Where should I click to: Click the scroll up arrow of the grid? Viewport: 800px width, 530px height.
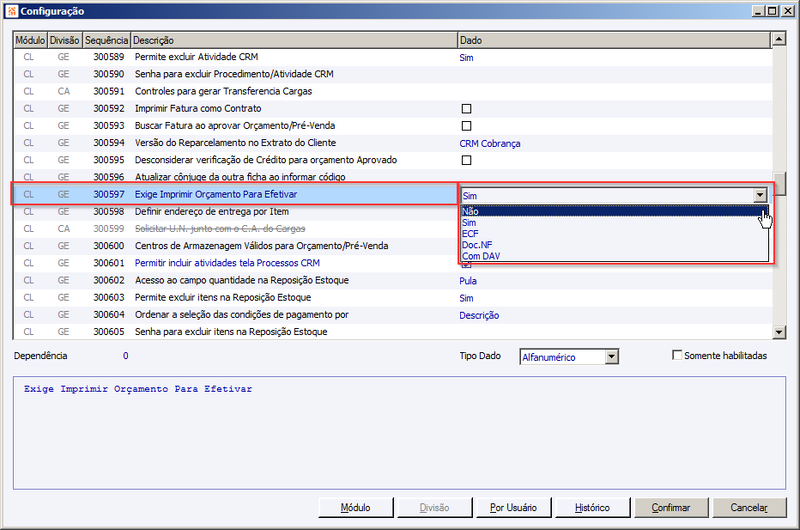tap(779, 38)
